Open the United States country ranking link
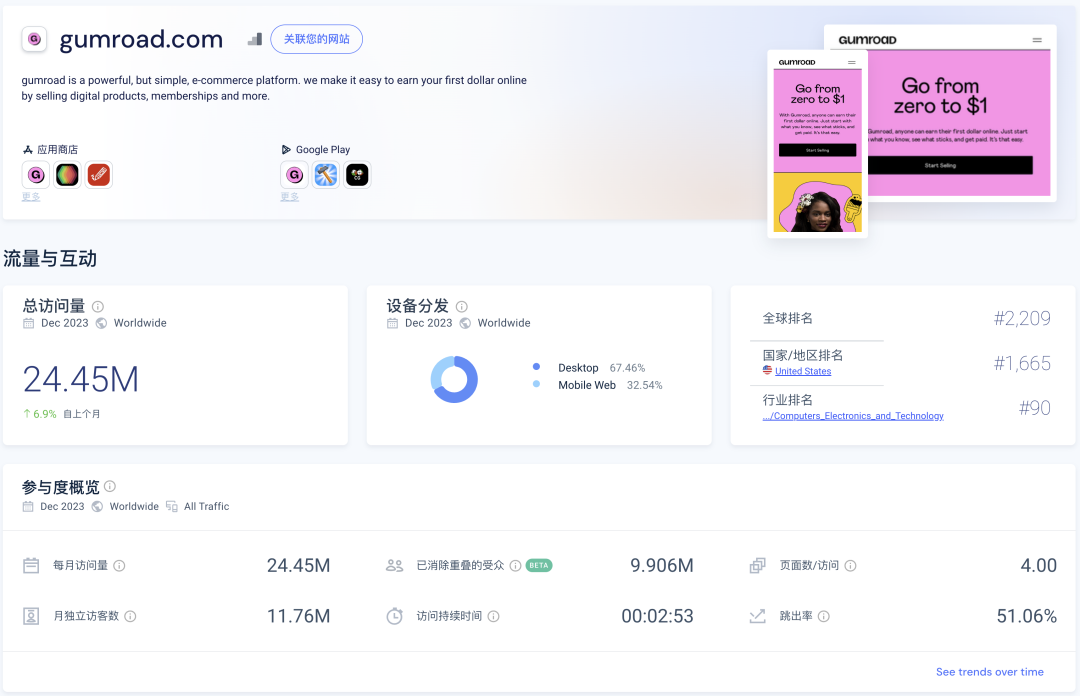 [802, 371]
